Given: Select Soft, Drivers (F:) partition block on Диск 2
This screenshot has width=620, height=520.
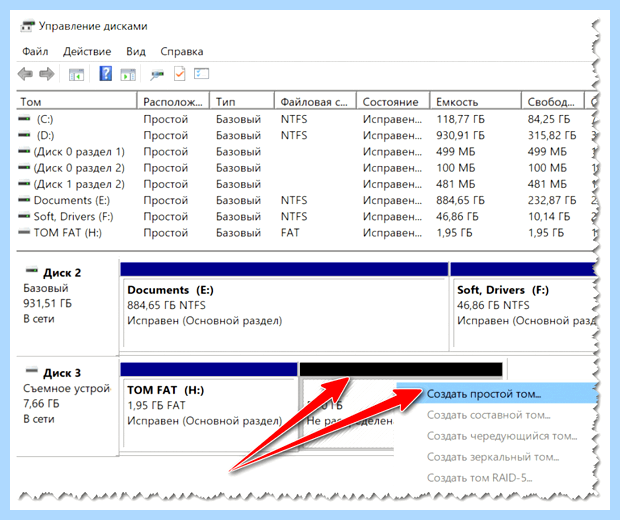Looking at the screenshot, I should pyautogui.click(x=523, y=306).
